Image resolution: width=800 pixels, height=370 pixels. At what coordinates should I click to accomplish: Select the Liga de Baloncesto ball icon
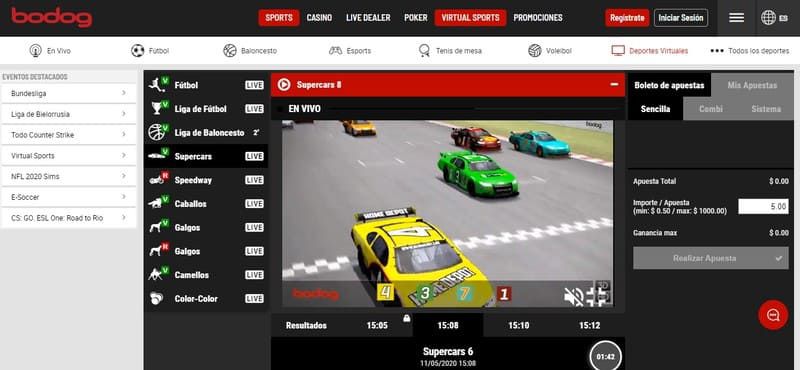(158, 132)
